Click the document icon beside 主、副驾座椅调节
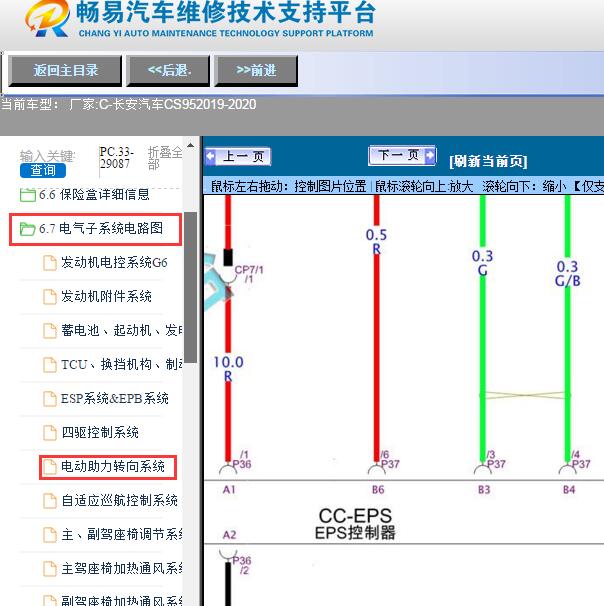 (x=49, y=535)
